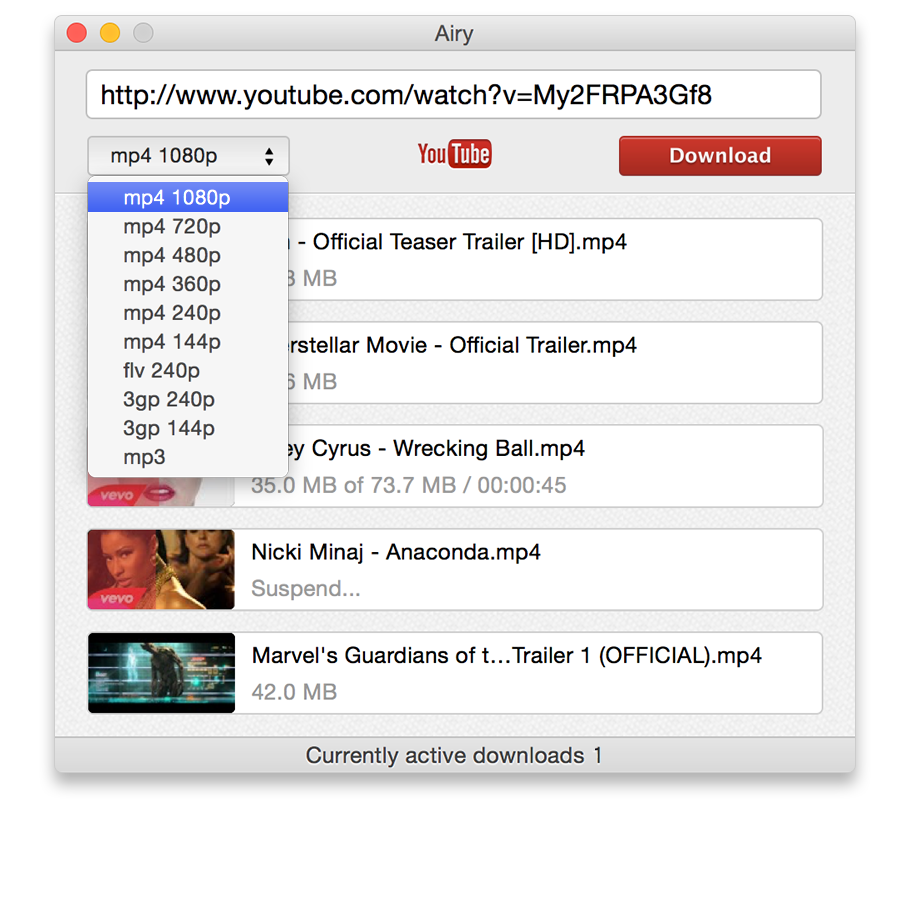Click the red Download button
Viewport: 910px width, 910px height.
pos(720,156)
